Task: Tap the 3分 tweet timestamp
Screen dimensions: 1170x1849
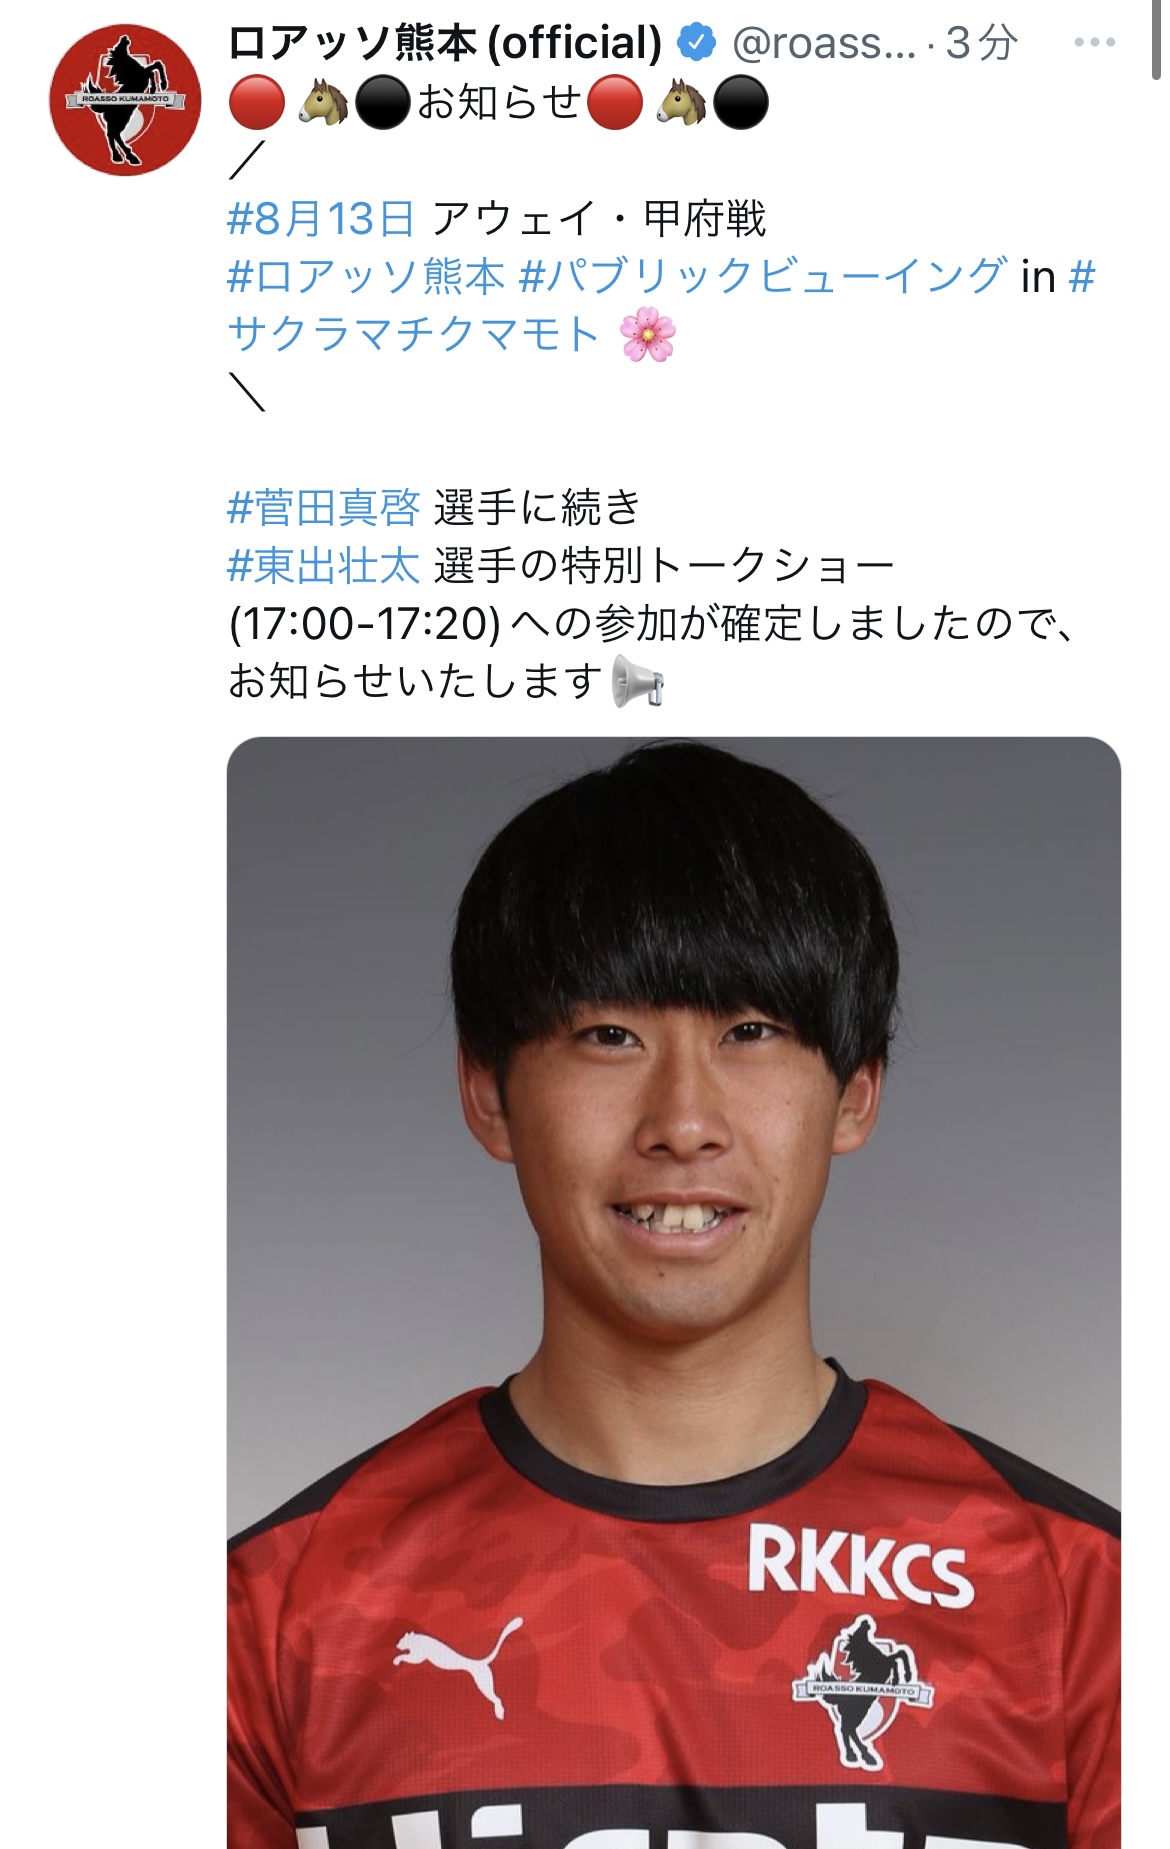Action: pyautogui.click(x=981, y=43)
